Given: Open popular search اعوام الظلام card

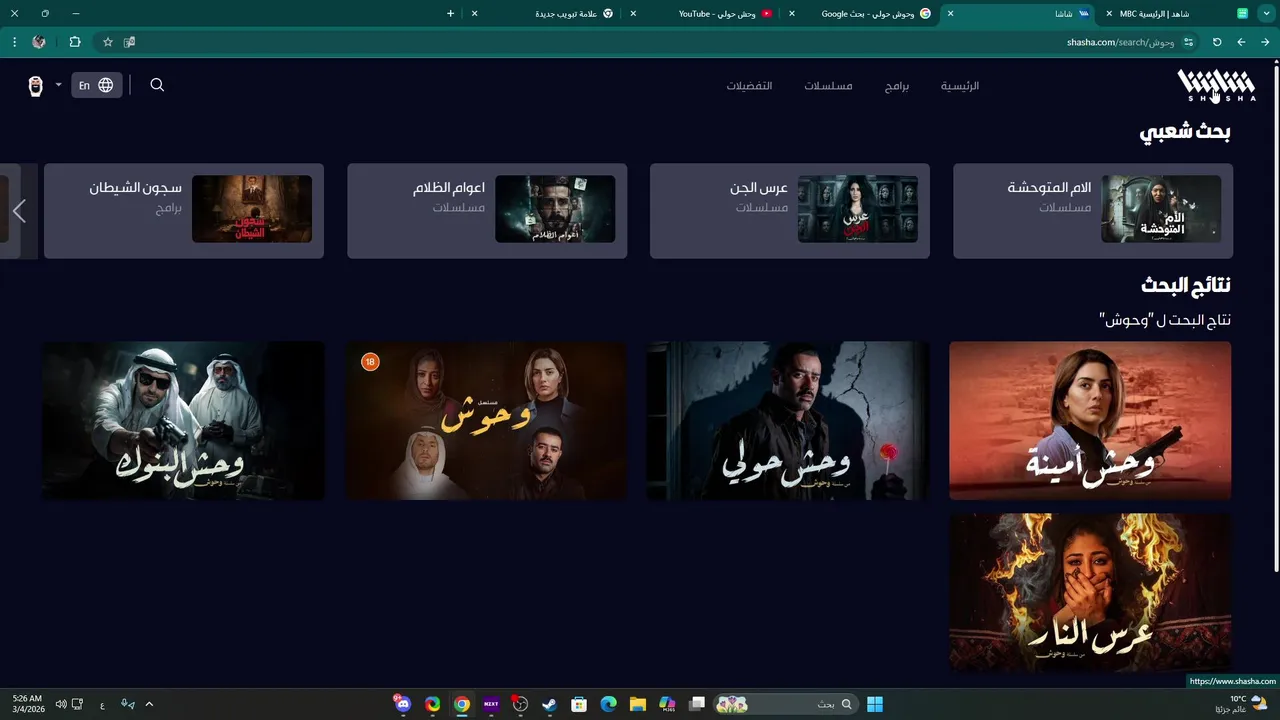Looking at the screenshot, I should (487, 211).
